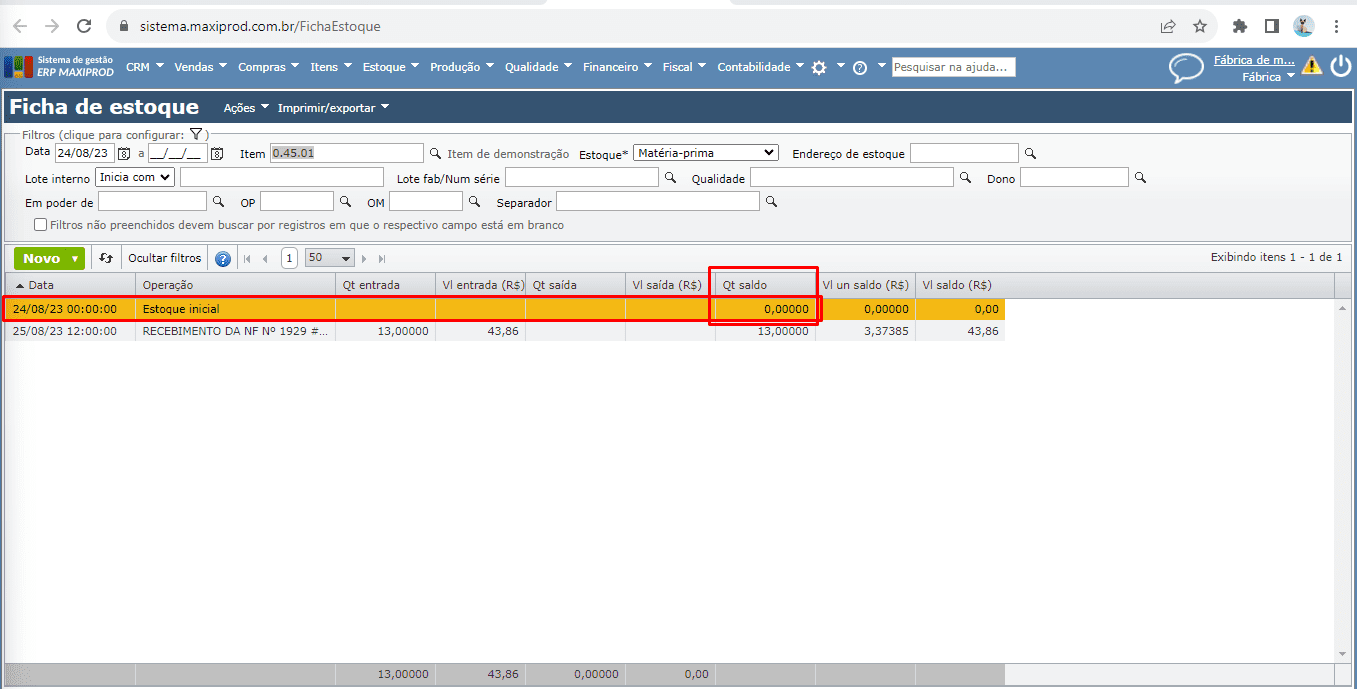Image resolution: width=1357 pixels, height=689 pixels.
Task: Expand the Novo button dropdown arrow
Action: click(x=75, y=258)
